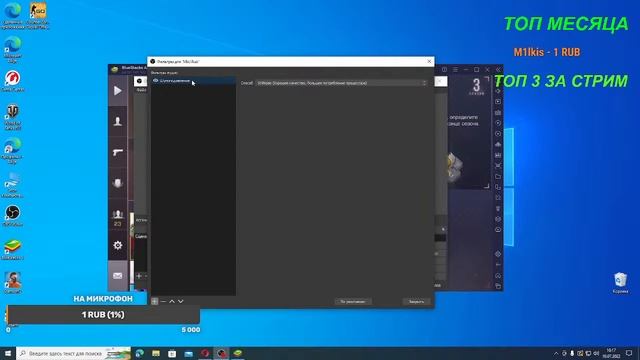Open the Windows Start menu
The image size is (640, 360).
8,353
